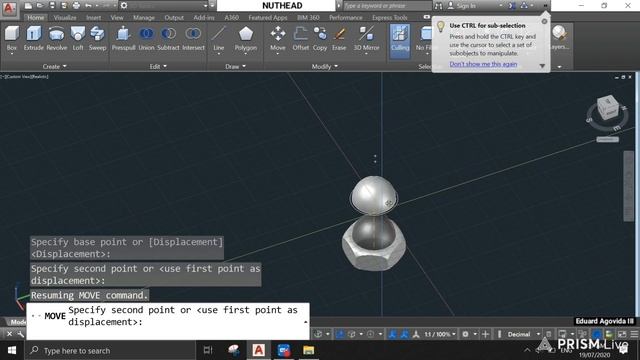
Task: Toggle auto-scale annotation icon in status bar
Action: pyautogui.click(x=404, y=334)
